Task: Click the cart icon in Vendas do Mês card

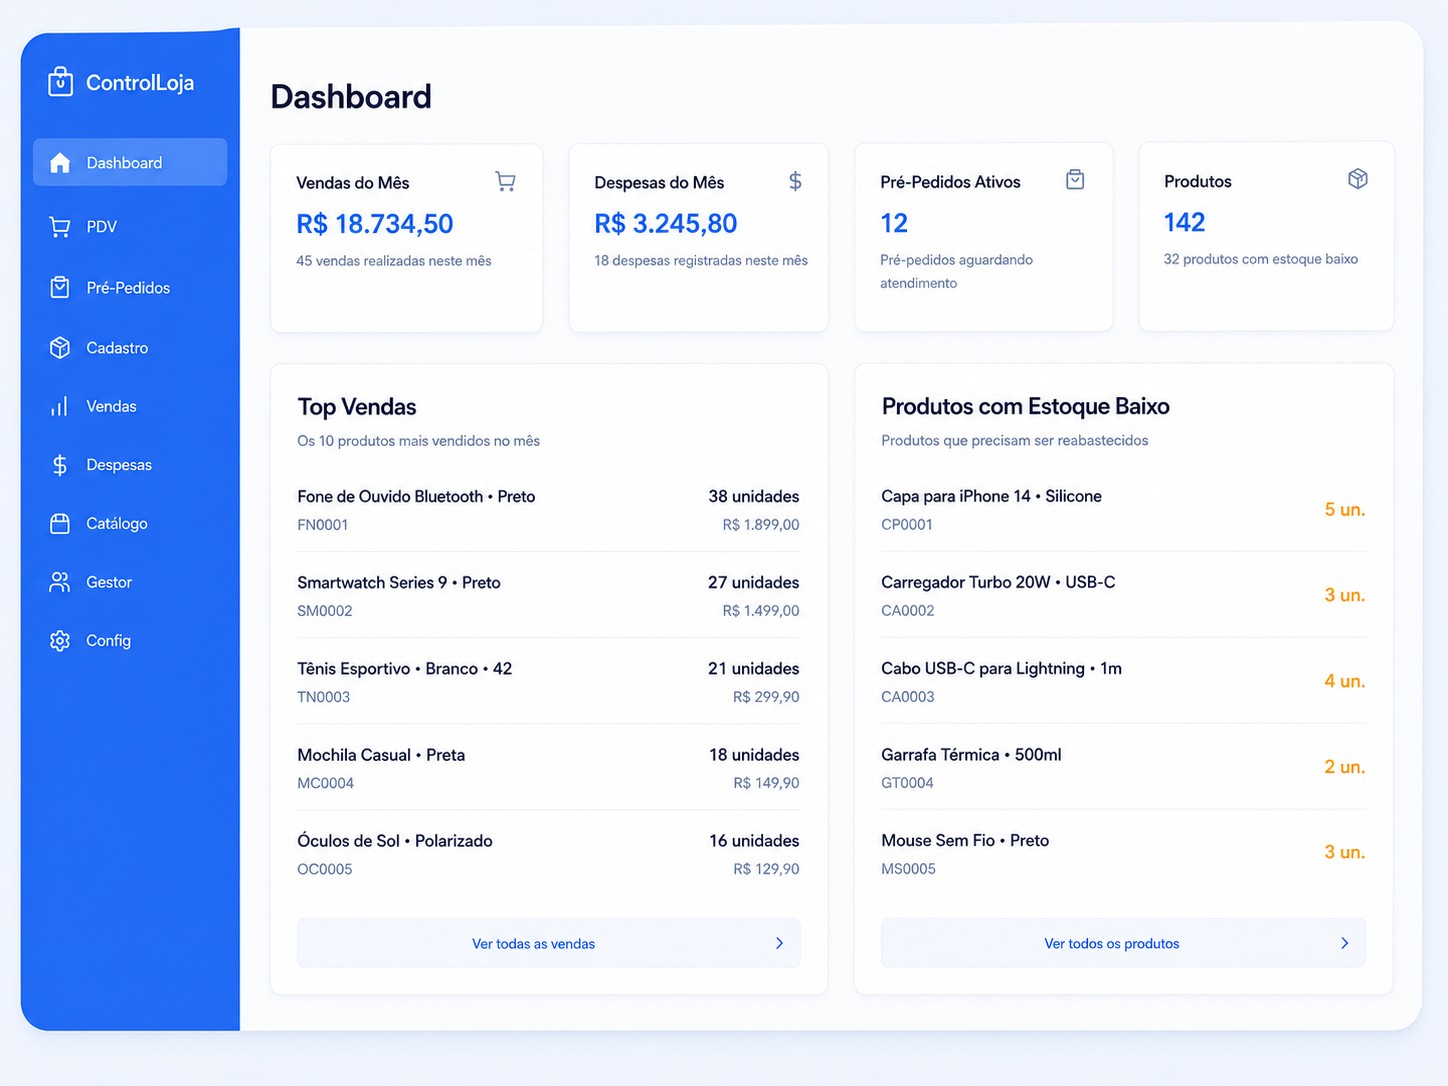Action: pyautogui.click(x=506, y=181)
